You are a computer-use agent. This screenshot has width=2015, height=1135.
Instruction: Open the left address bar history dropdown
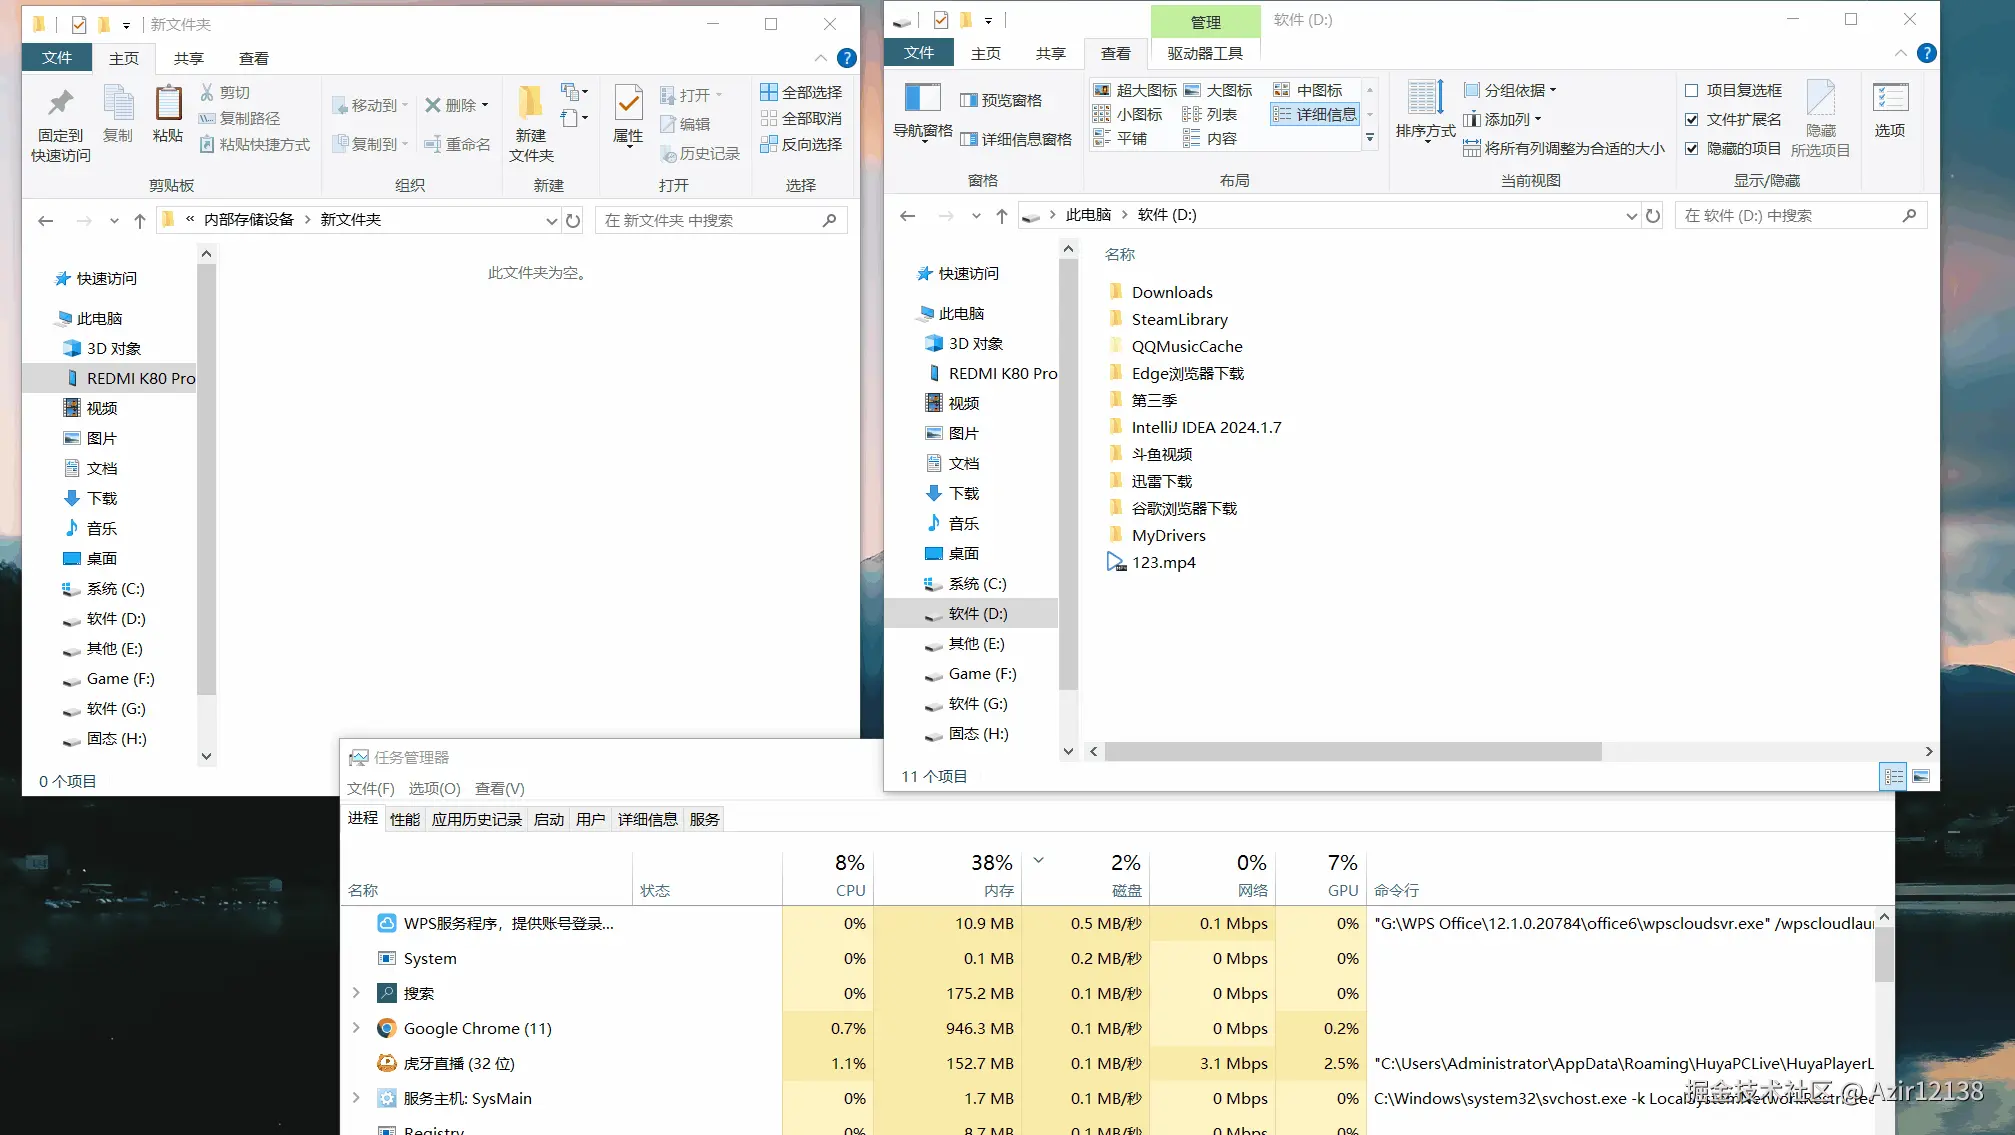[x=551, y=221]
